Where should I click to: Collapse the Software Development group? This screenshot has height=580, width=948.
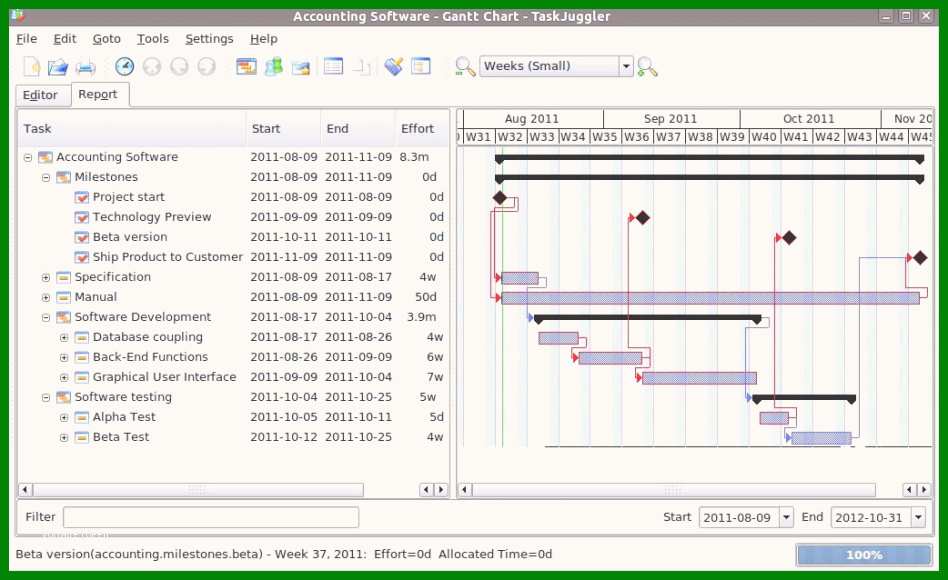pos(46,318)
